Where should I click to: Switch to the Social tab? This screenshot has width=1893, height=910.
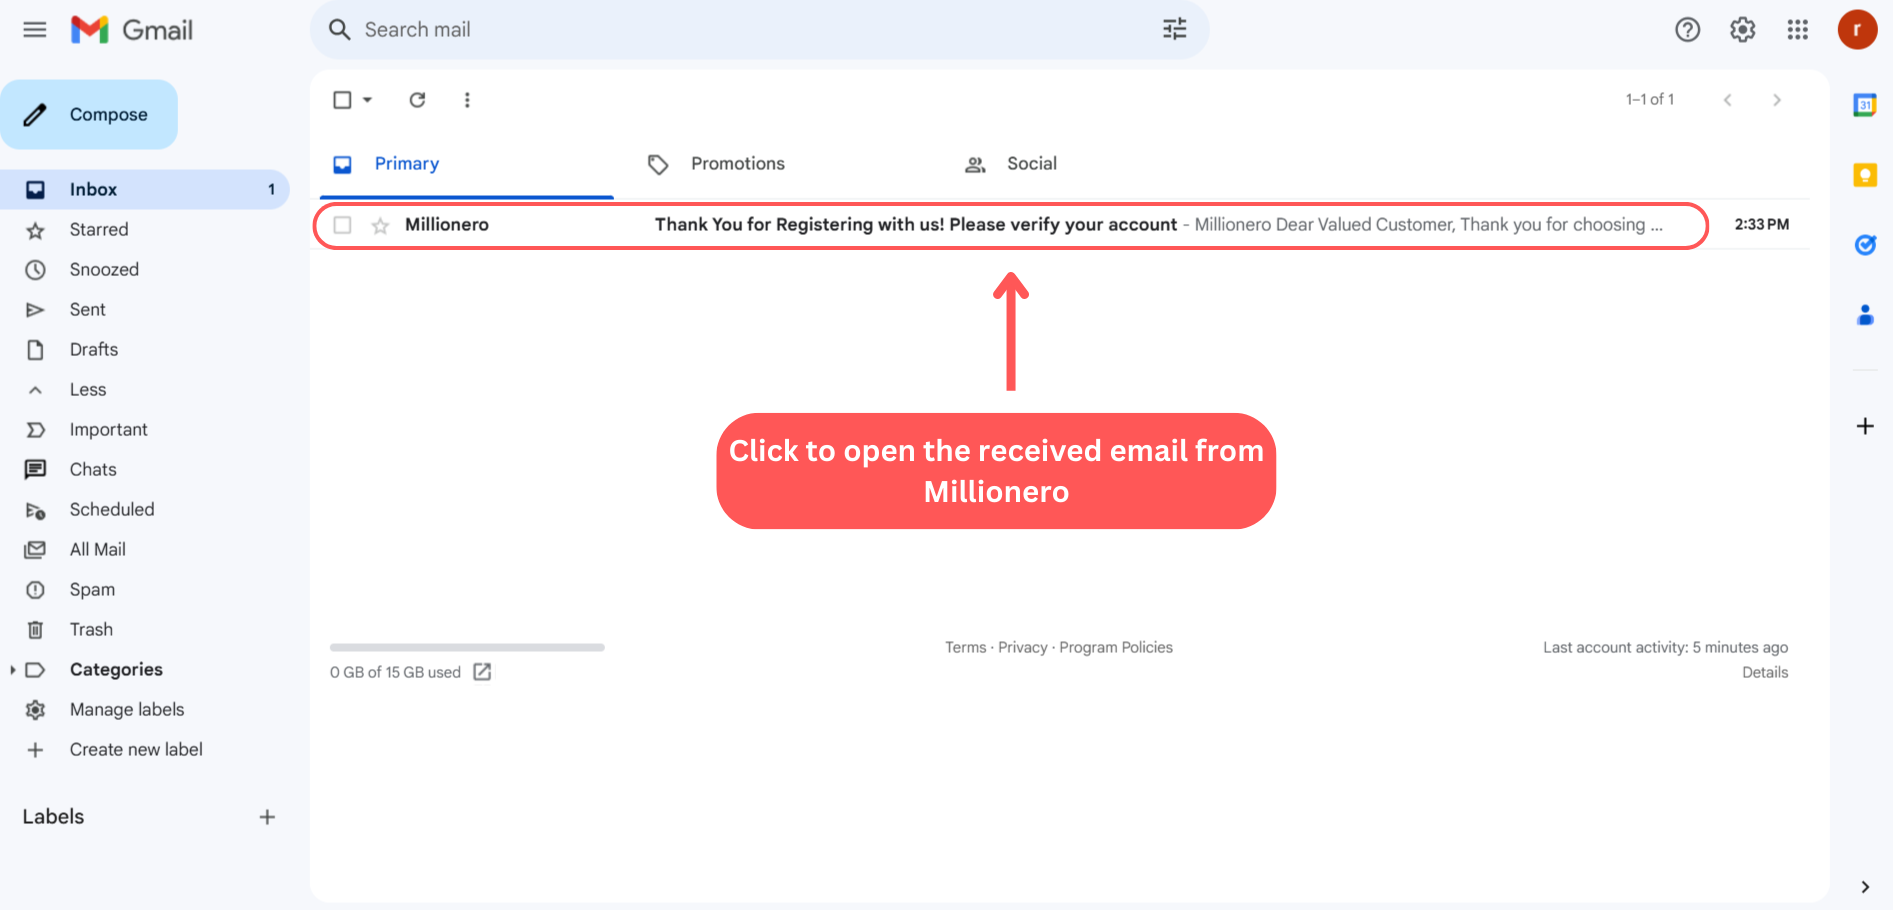tap(1031, 164)
